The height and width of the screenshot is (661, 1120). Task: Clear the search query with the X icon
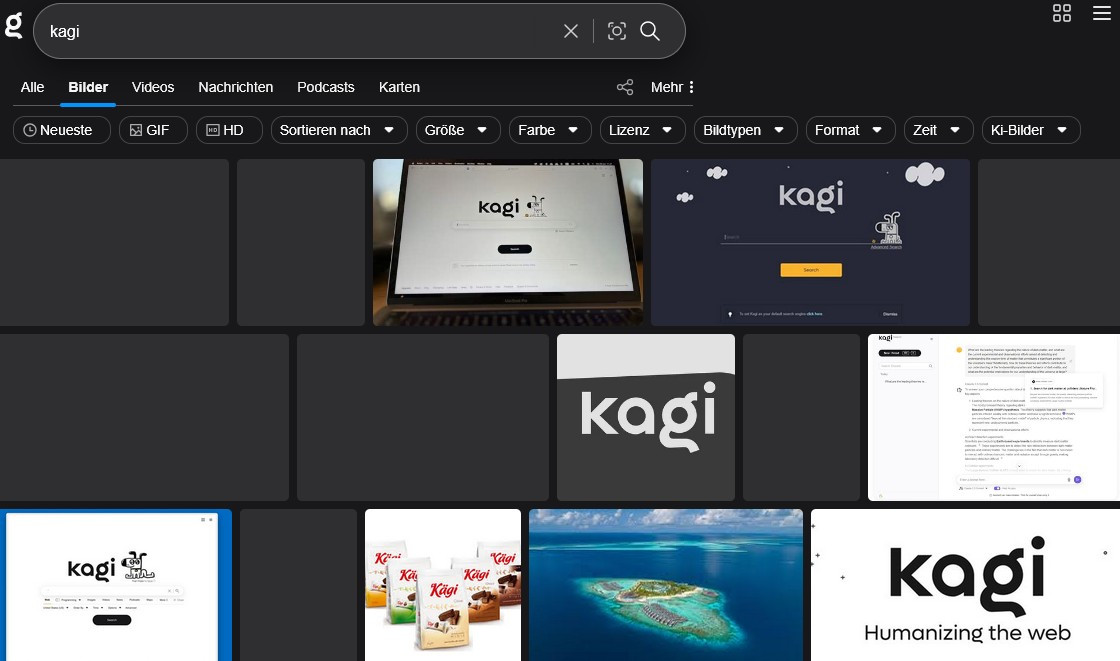tap(571, 31)
